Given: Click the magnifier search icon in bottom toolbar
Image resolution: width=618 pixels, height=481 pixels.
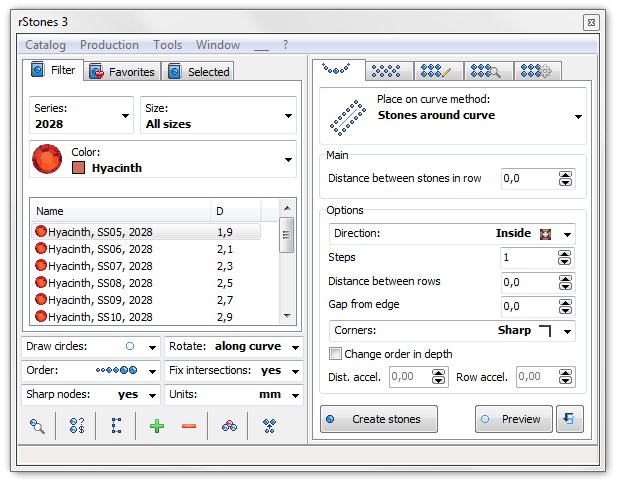Looking at the screenshot, I should coord(37,426).
